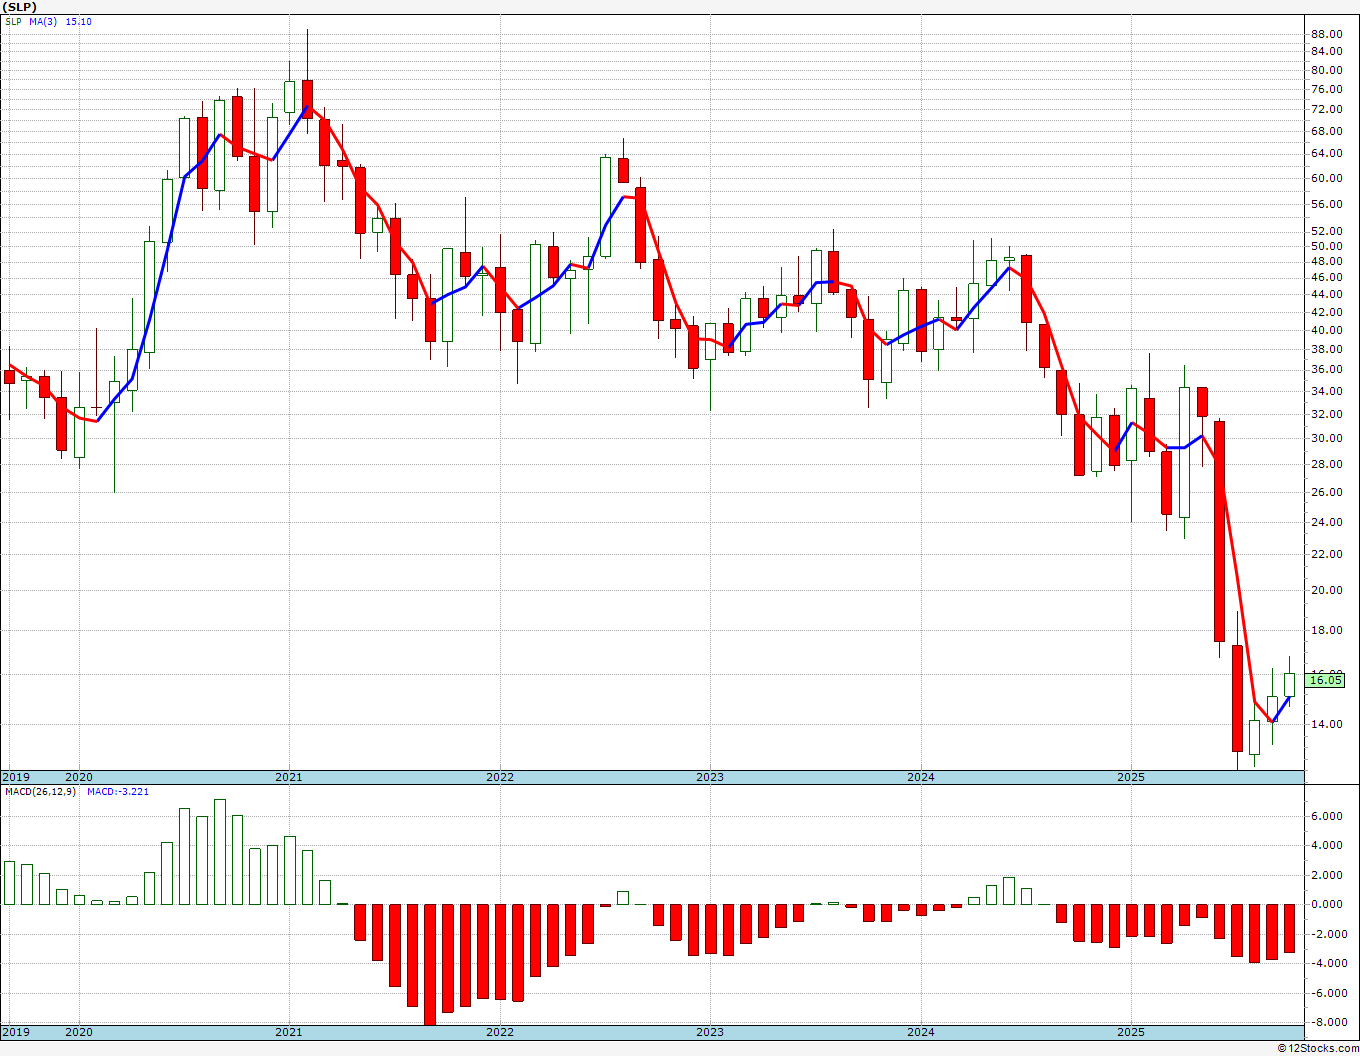Click the 24.00 price axis label

[1326, 522]
